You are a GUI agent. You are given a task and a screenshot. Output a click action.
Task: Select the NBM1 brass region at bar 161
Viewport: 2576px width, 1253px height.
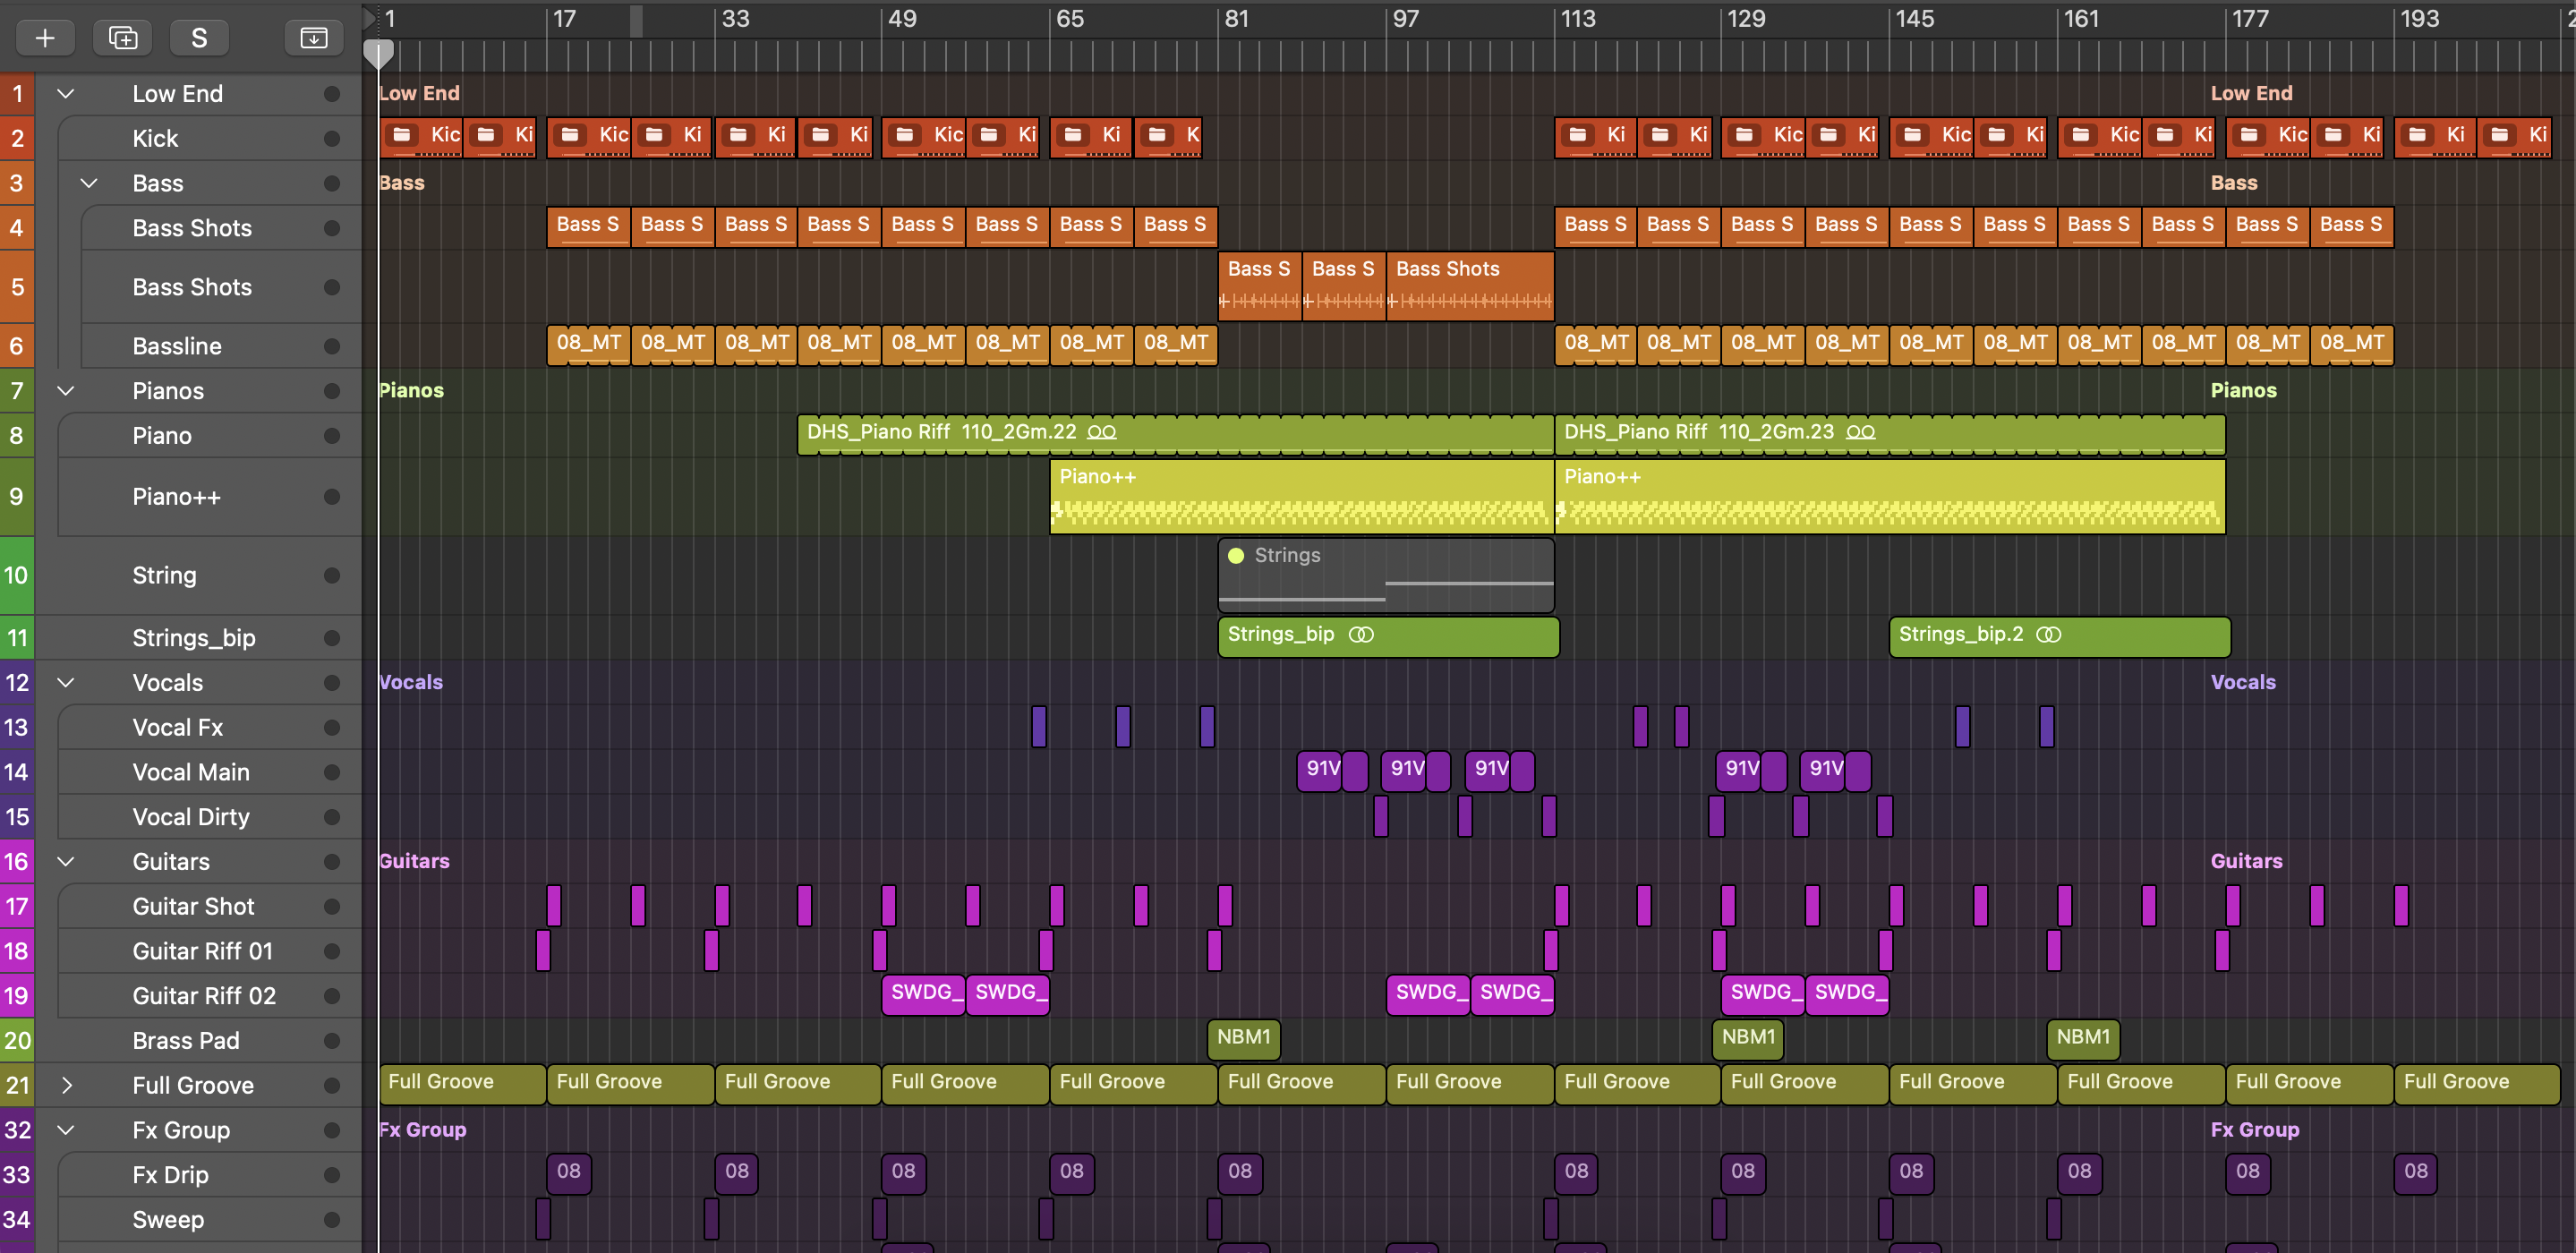coord(2083,1039)
